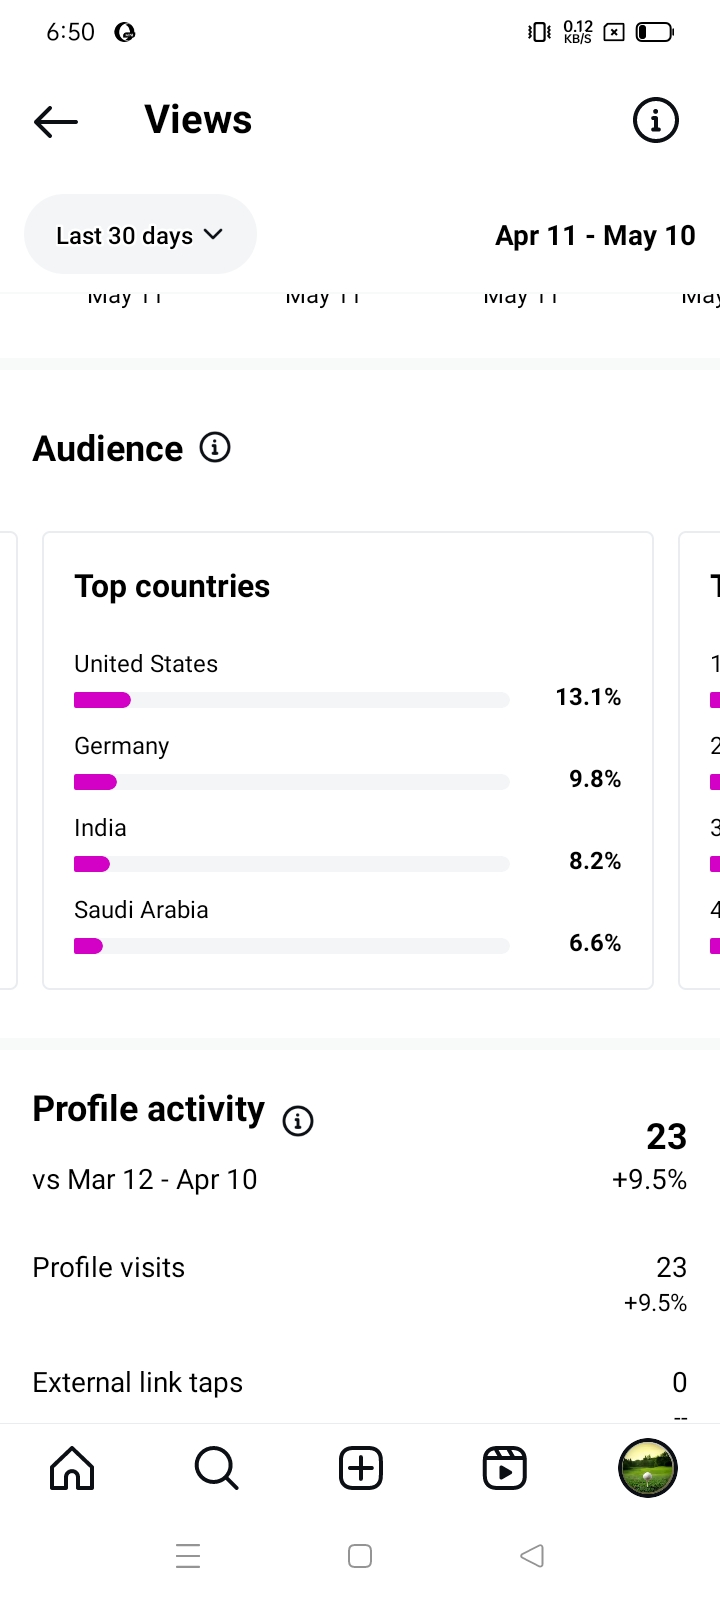The height and width of the screenshot is (1600, 720).
Task: Open the Reels tab icon
Action: pos(504,1468)
